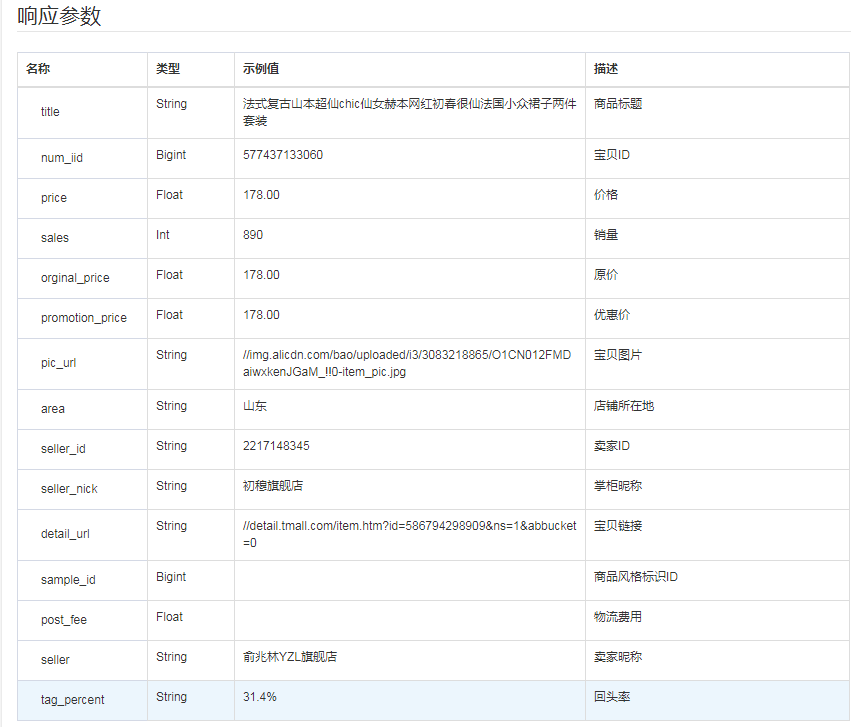863x727 pixels.
Task: Click the sales parameter name
Action: point(55,238)
